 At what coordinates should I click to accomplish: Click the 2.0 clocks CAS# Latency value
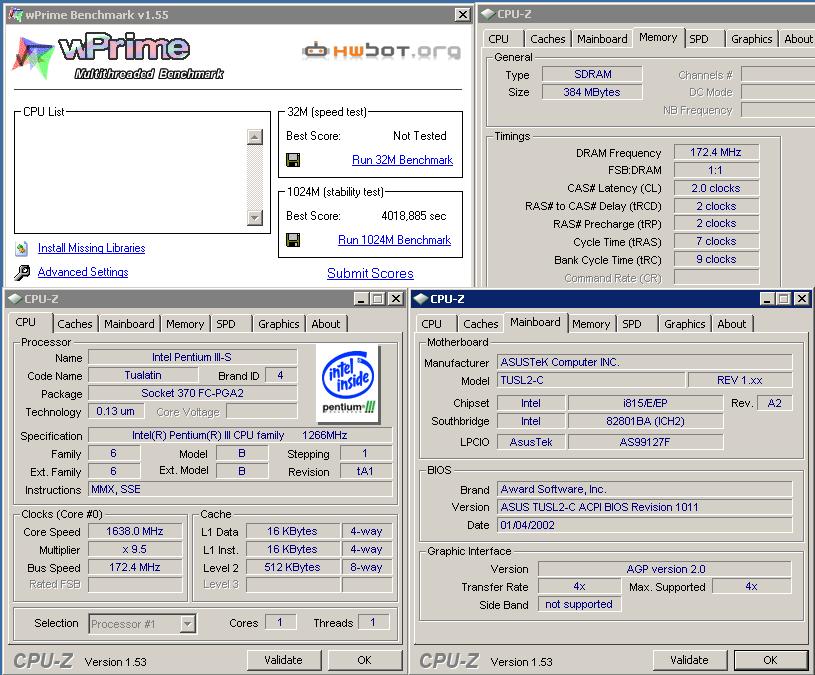click(x=716, y=188)
